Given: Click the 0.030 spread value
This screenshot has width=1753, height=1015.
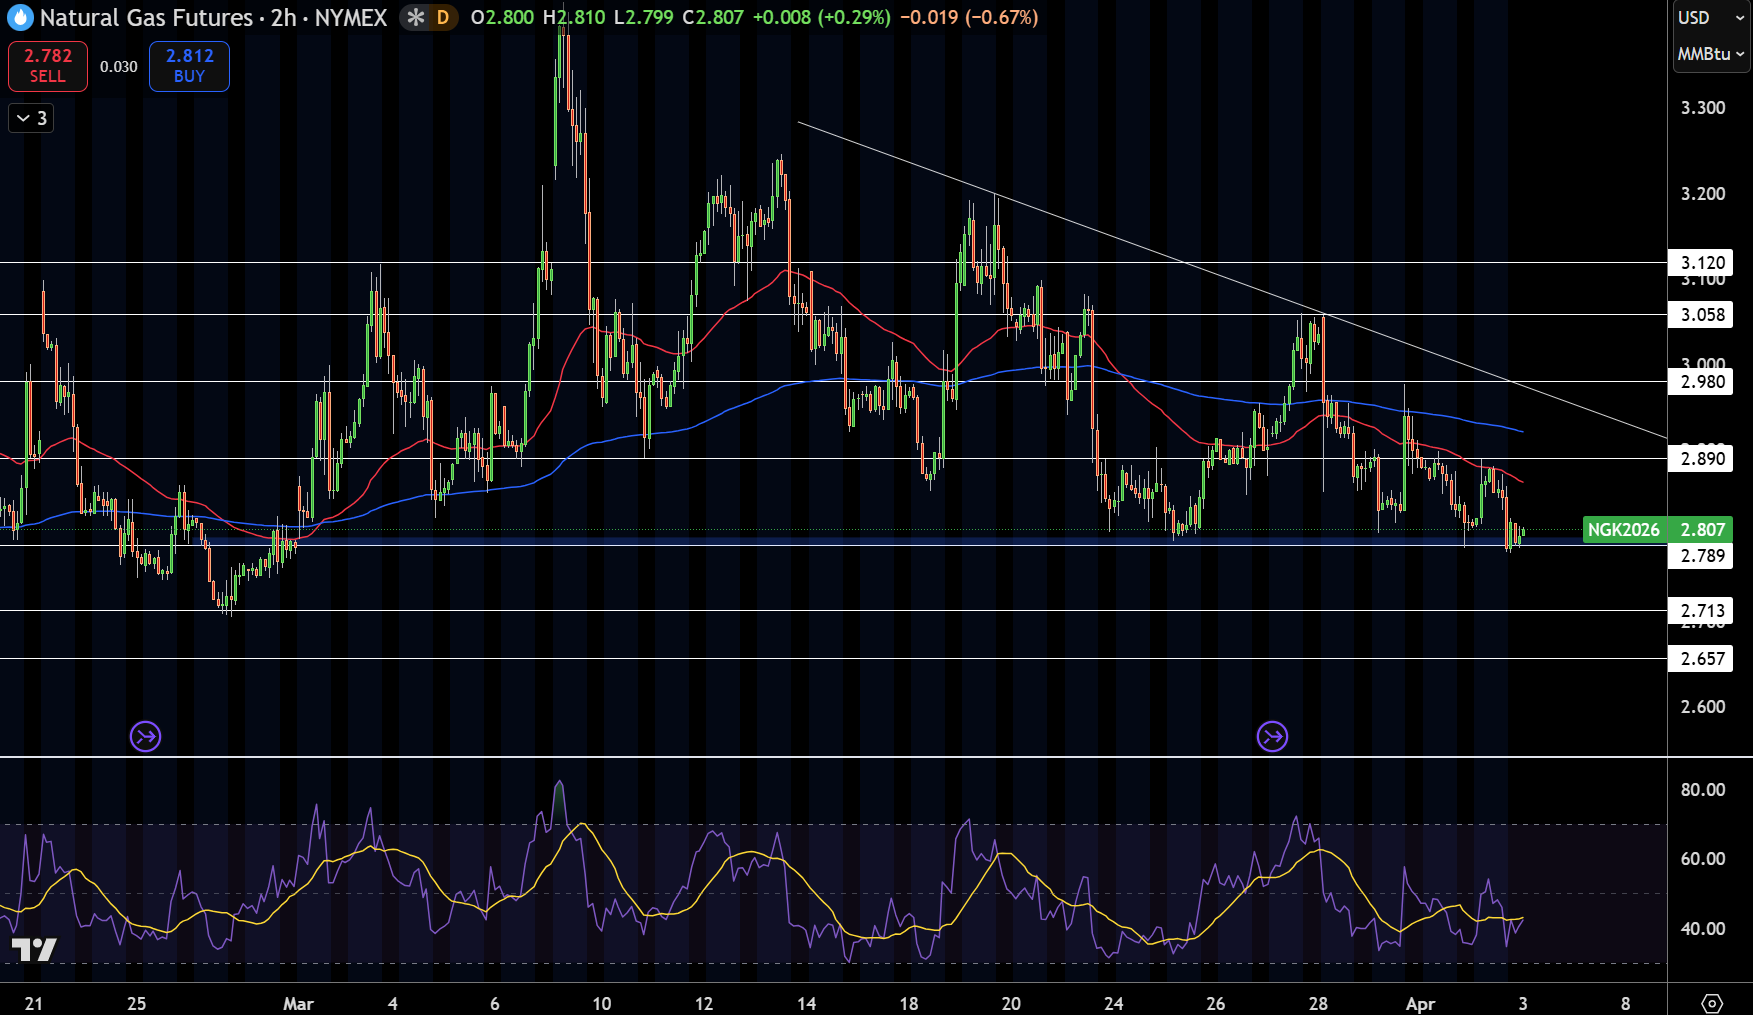Looking at the screenshot, I should pos(119,67).
